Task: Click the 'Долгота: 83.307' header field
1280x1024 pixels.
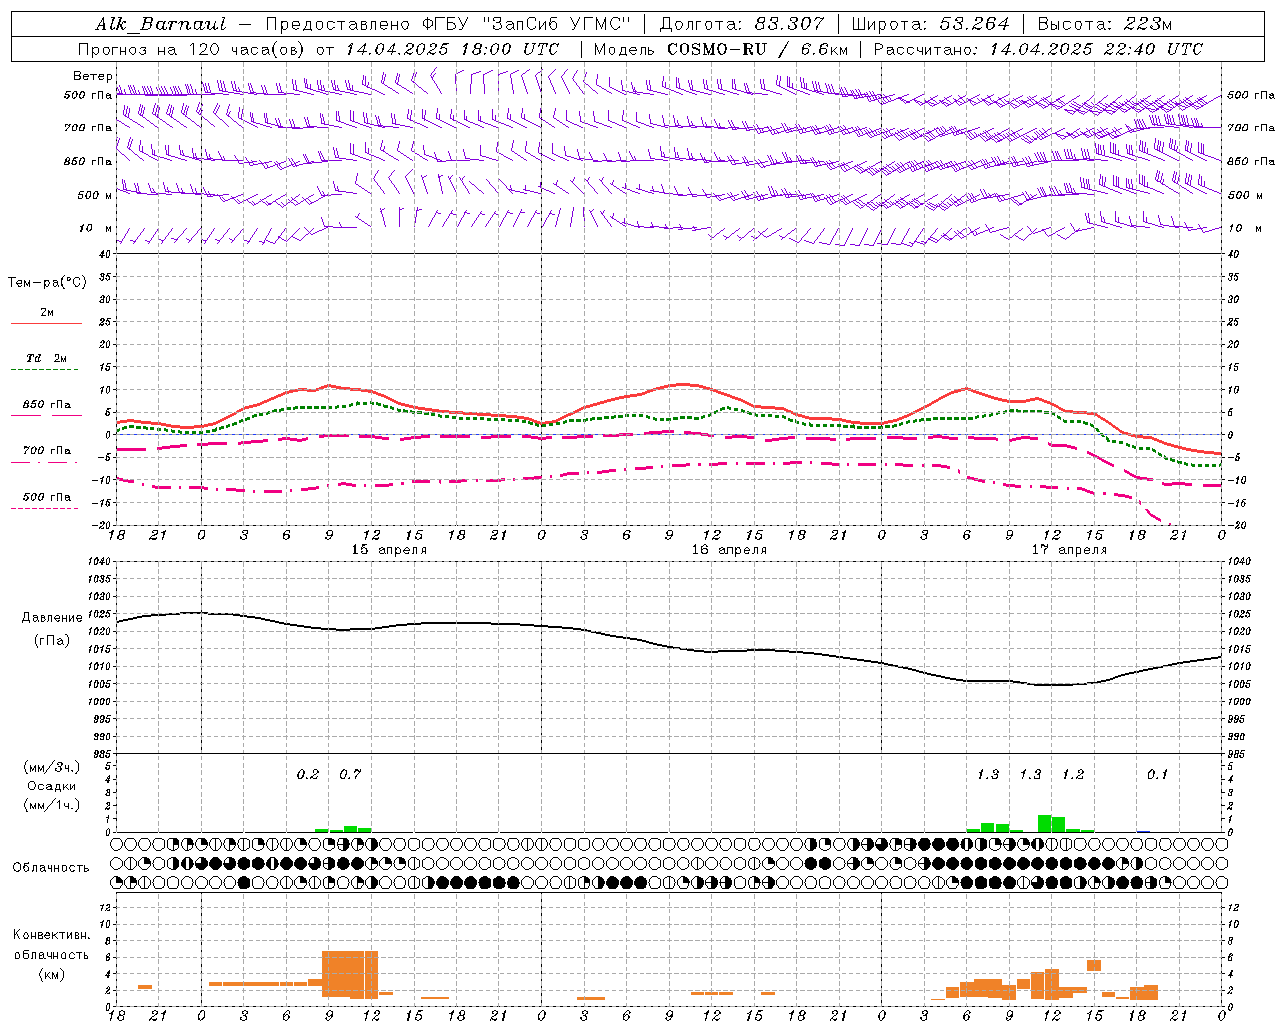Action: click(x=742, y=24)
